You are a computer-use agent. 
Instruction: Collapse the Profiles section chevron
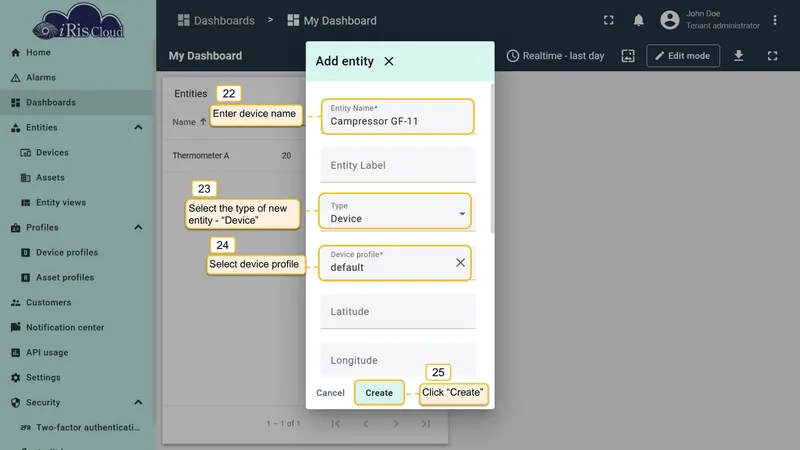point(138,228)
